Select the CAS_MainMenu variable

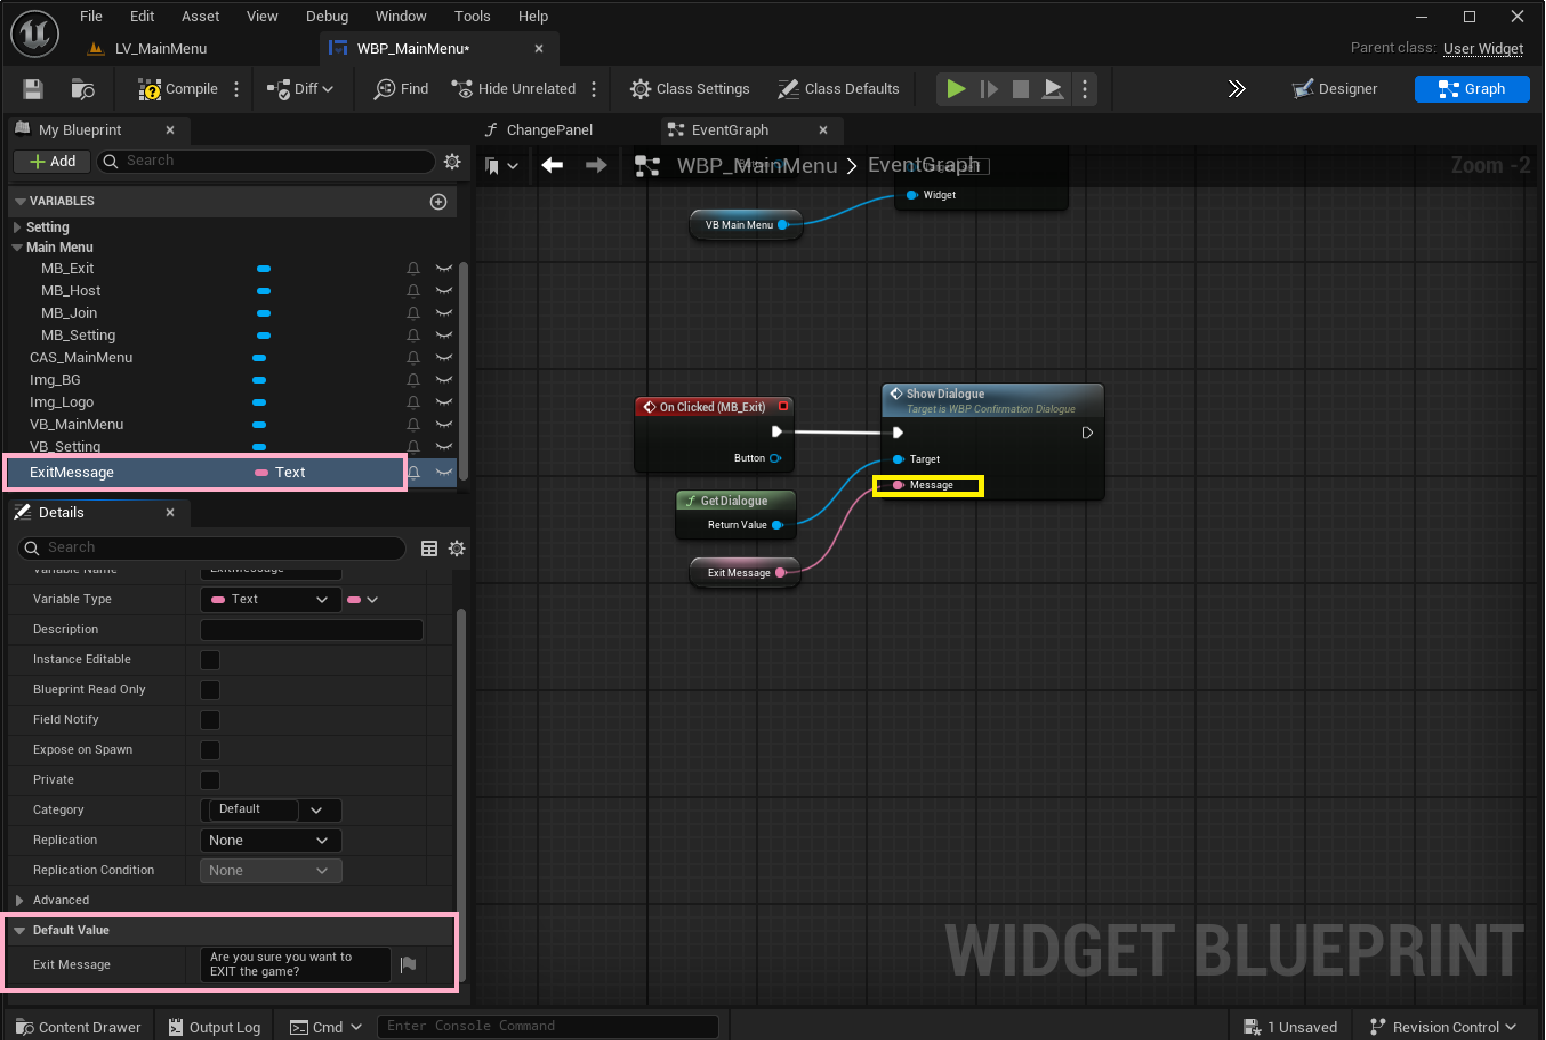(81, 357)
